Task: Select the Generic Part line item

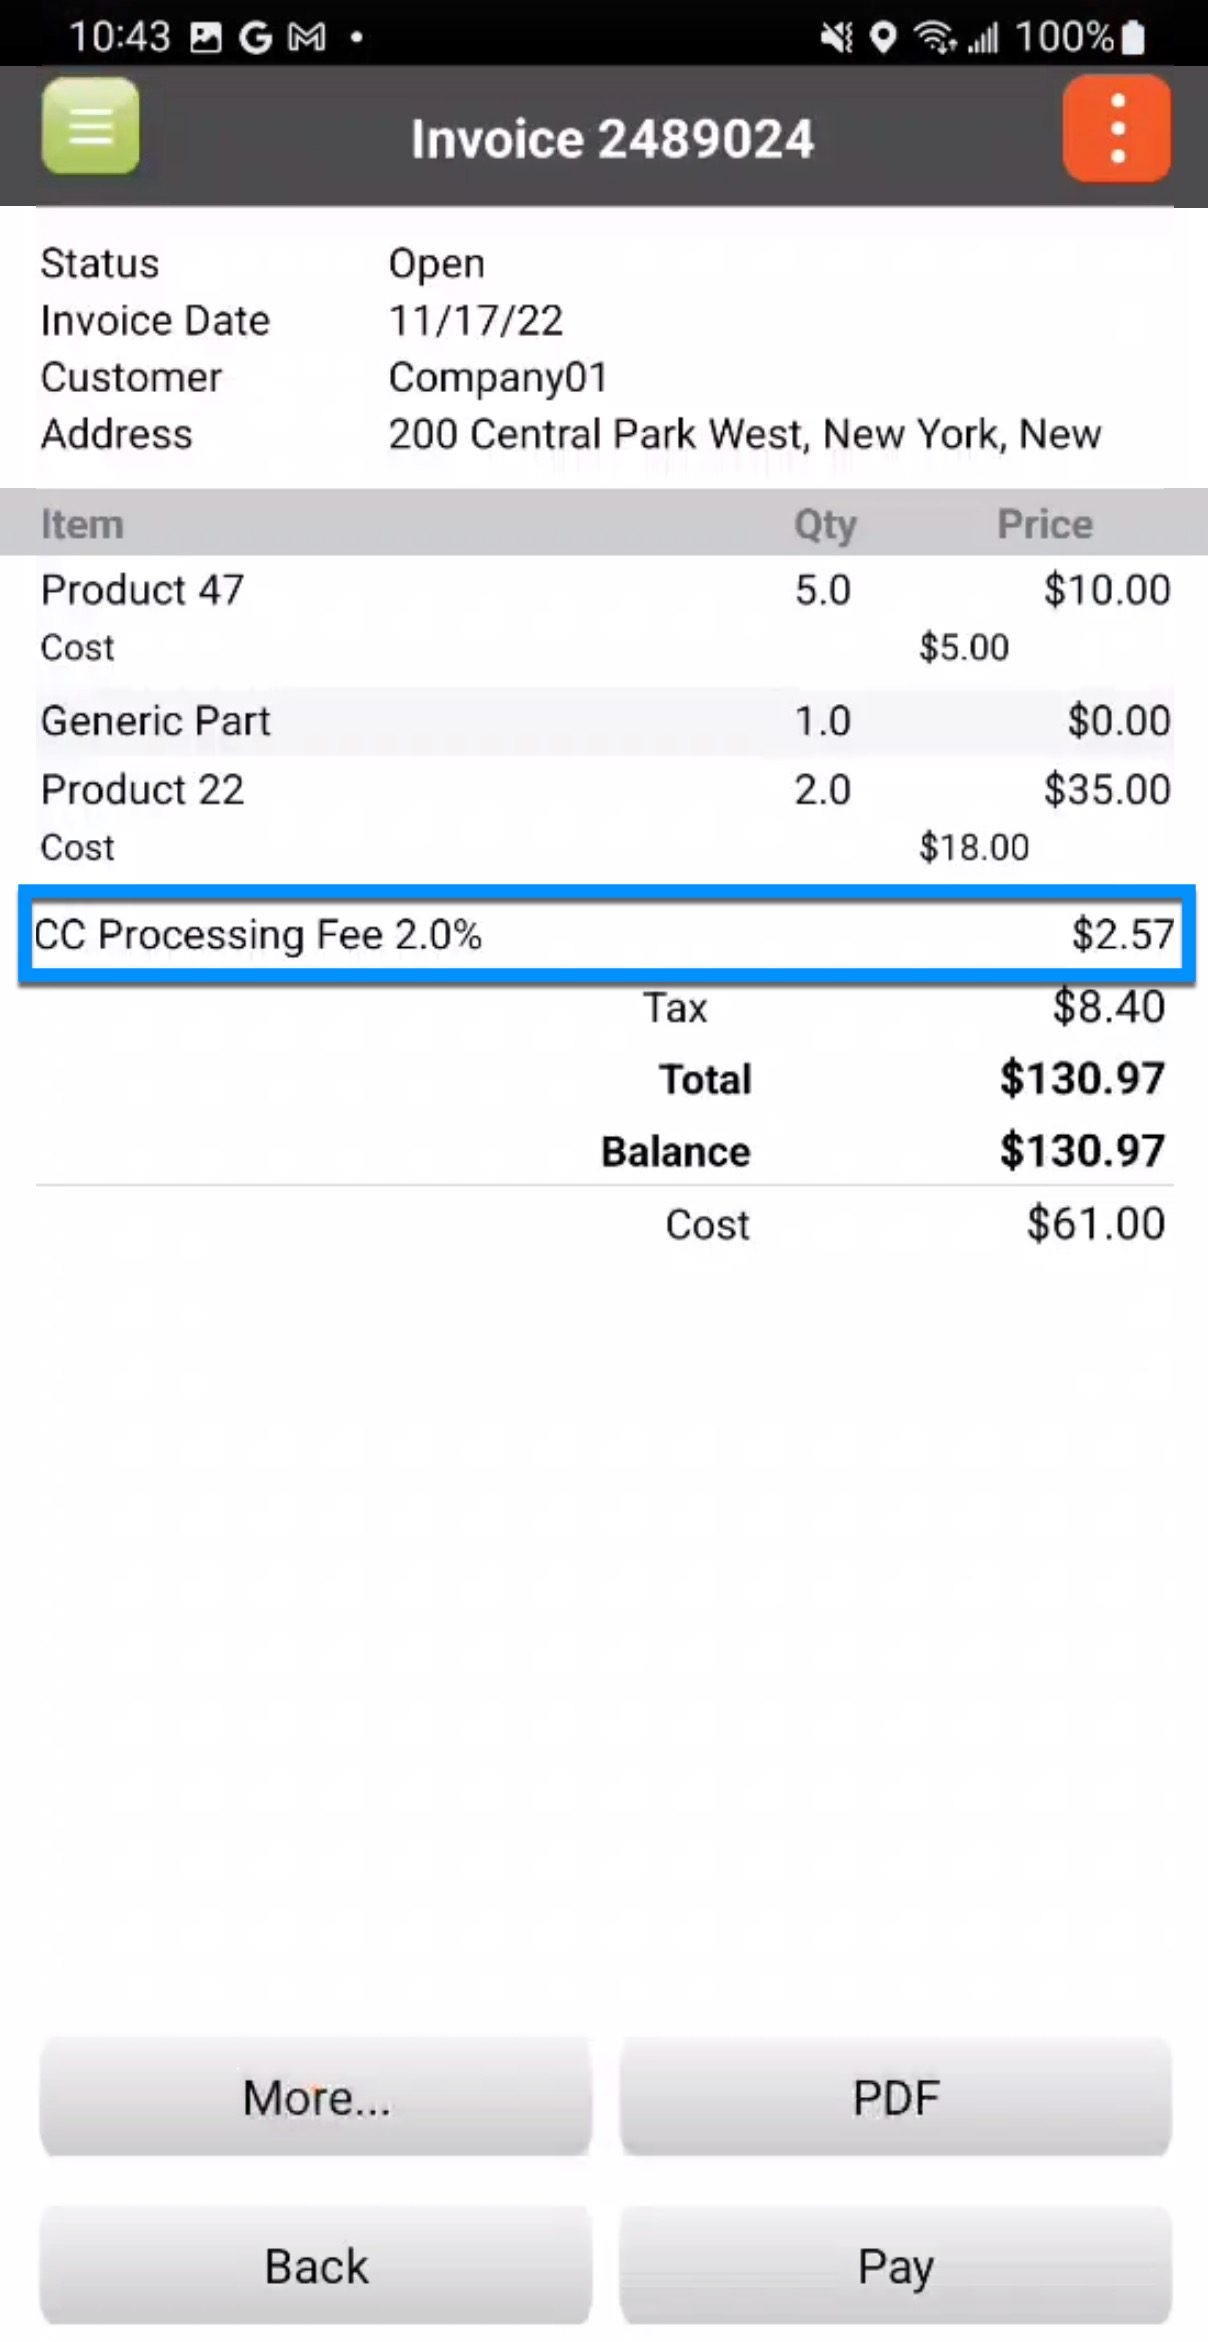Action: [x=156, y=721]
